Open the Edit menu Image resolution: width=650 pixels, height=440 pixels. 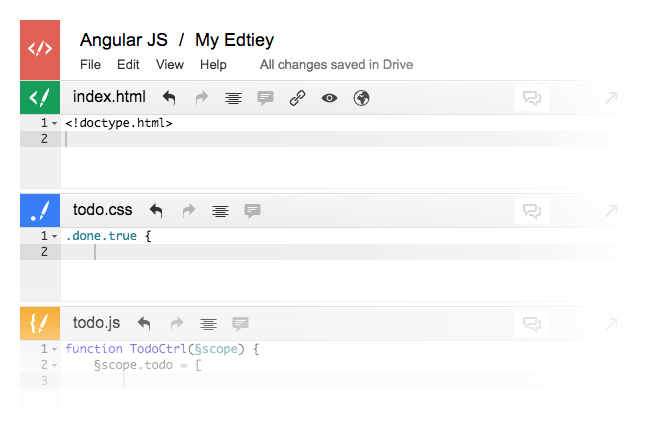pyautogui.click(x=128, y=65)
